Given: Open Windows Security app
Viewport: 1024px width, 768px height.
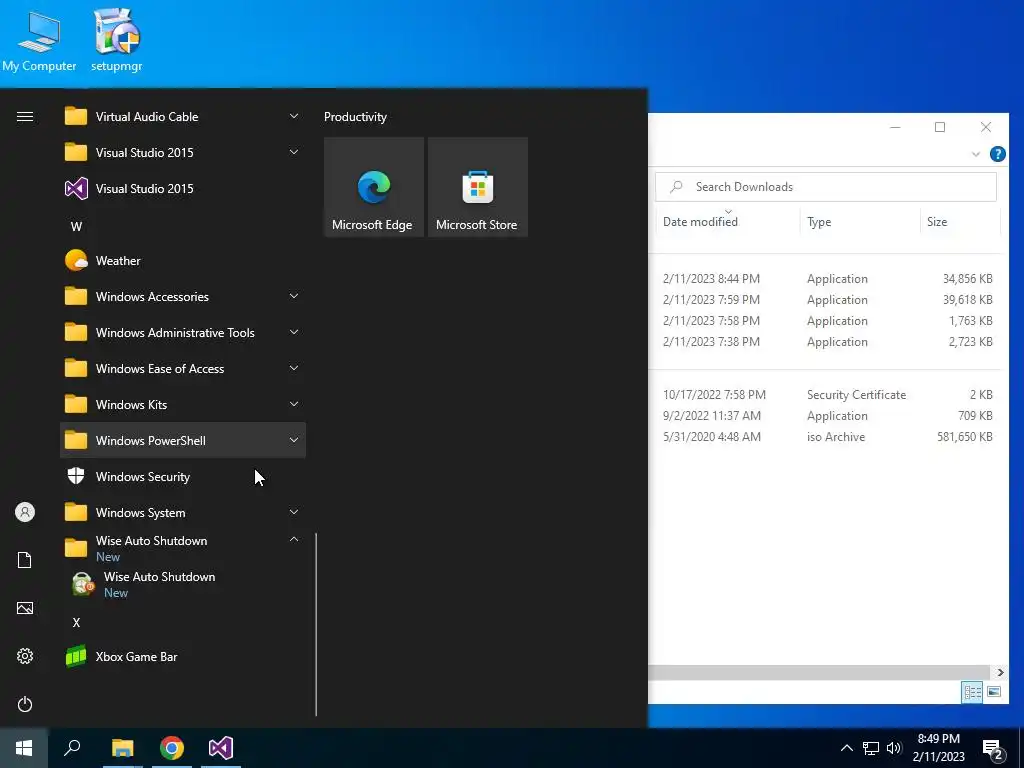Looking at the screenshot, I should [183, 477].
